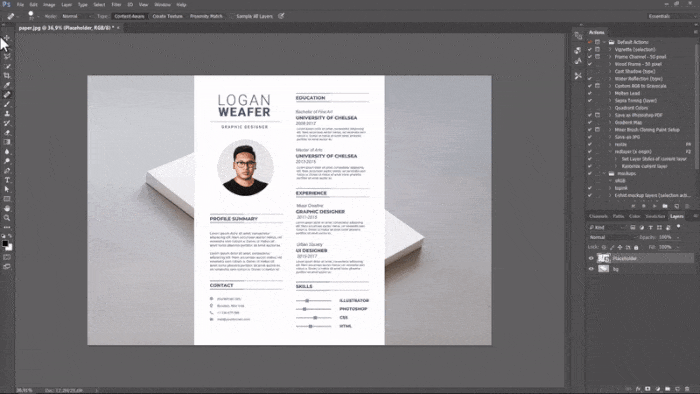700x394 pixels.
Task: Expand the Cast Shadow (type) action
Action: [610, 71]
